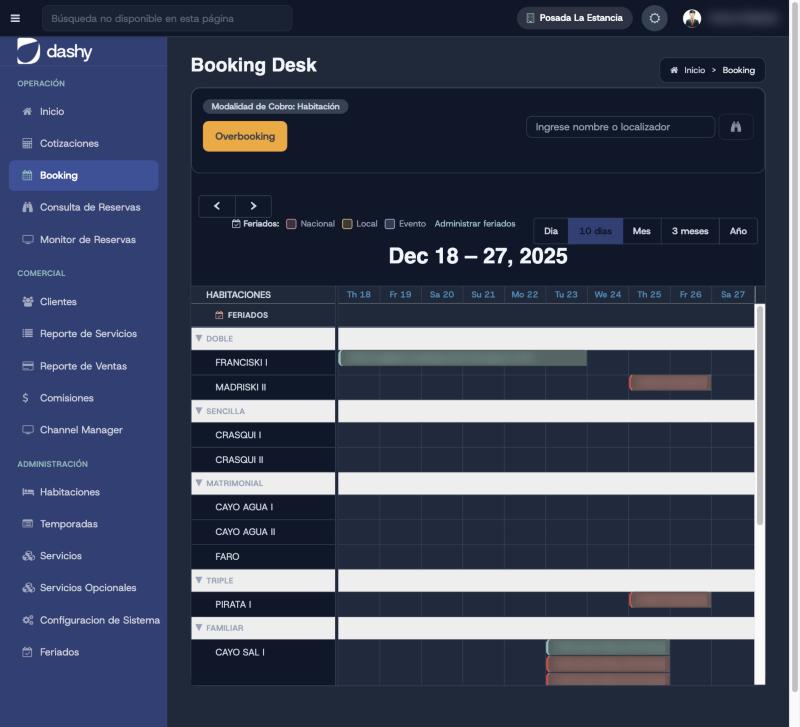Click the Reporte de Servicios list icon
Viewport: 800px width, 727px height.
(x=28, y=334)
